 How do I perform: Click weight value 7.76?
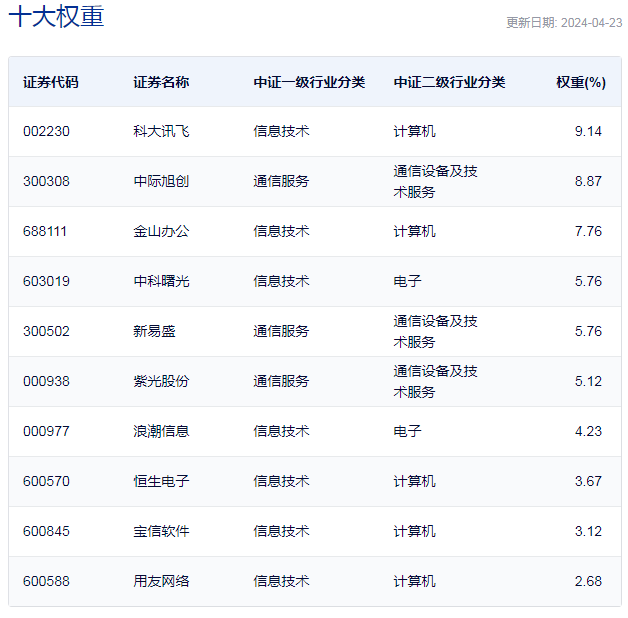(588, 231)
